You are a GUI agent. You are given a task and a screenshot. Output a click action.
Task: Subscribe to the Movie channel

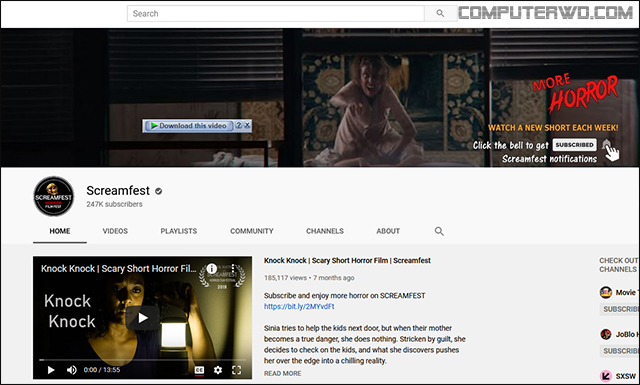click(x=620, y=309)
